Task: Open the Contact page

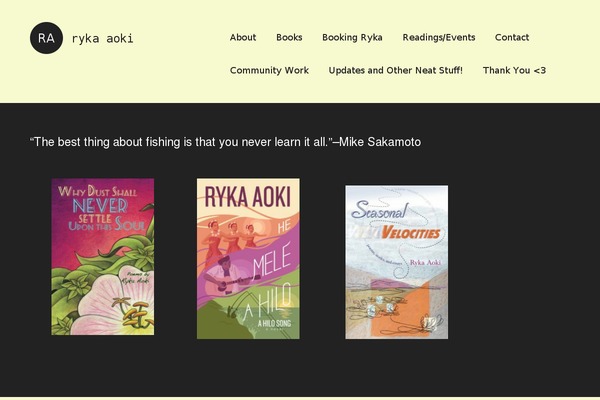Action: tap(512, 38)
